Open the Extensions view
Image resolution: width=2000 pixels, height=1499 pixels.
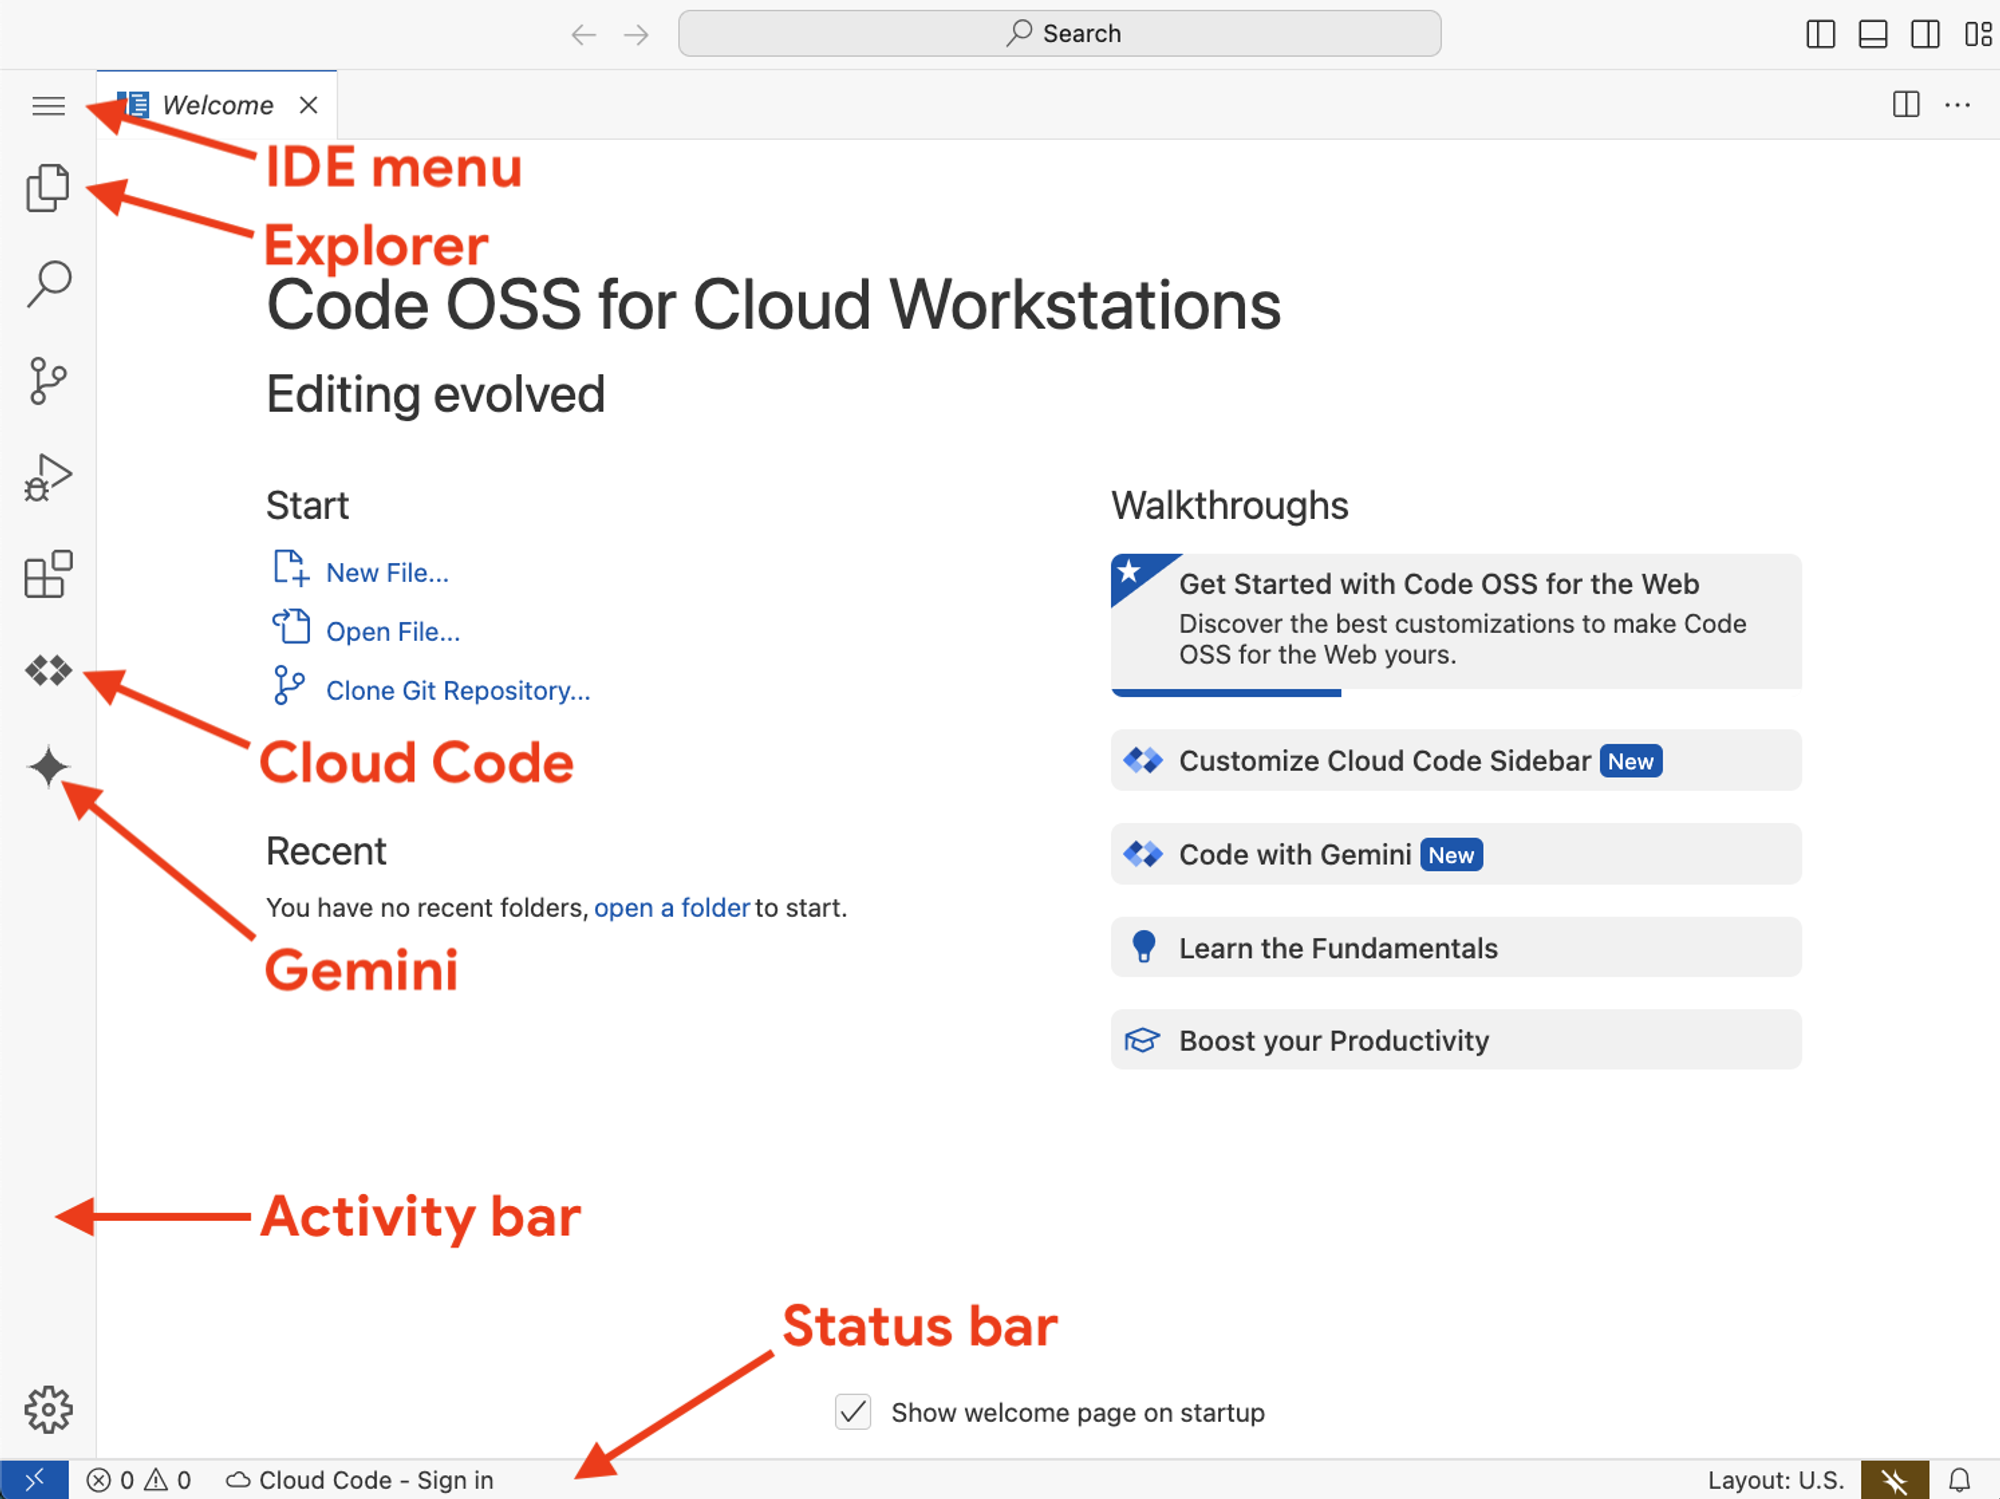(47, 574)
